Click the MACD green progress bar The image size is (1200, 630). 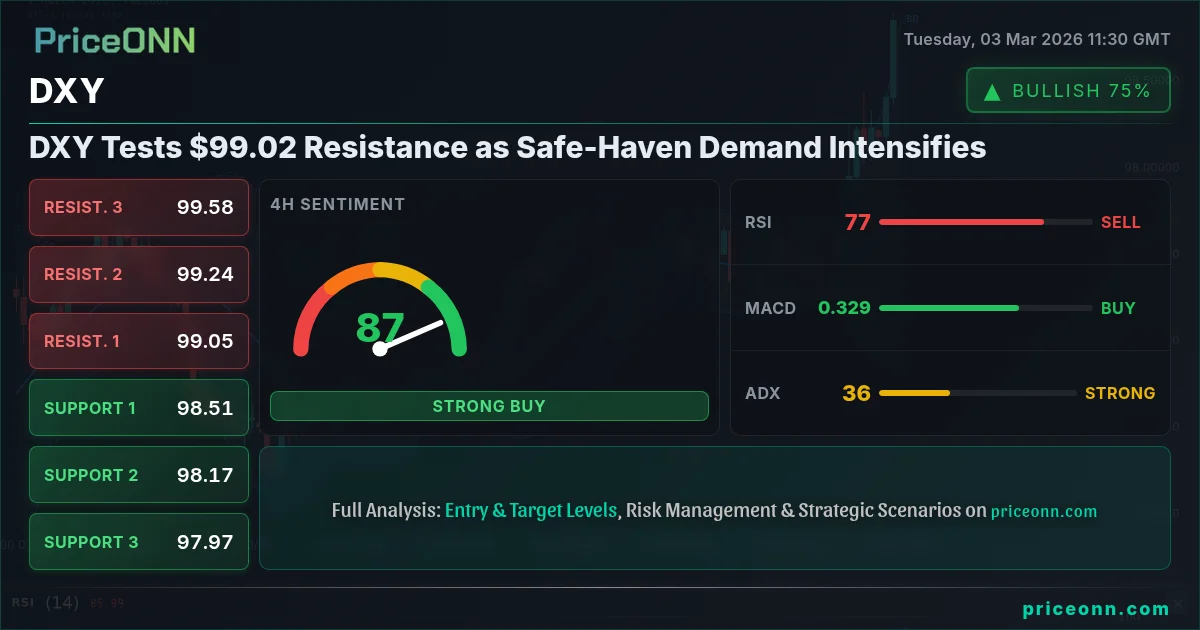coord(985,308)
